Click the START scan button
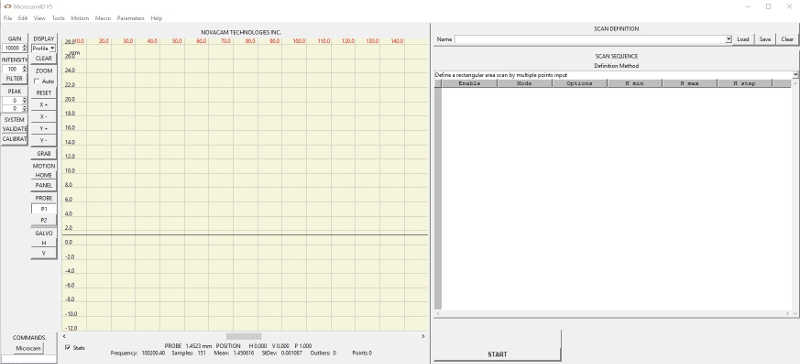The width and height of the screenshot is (800, 364). tap(497, 354)
